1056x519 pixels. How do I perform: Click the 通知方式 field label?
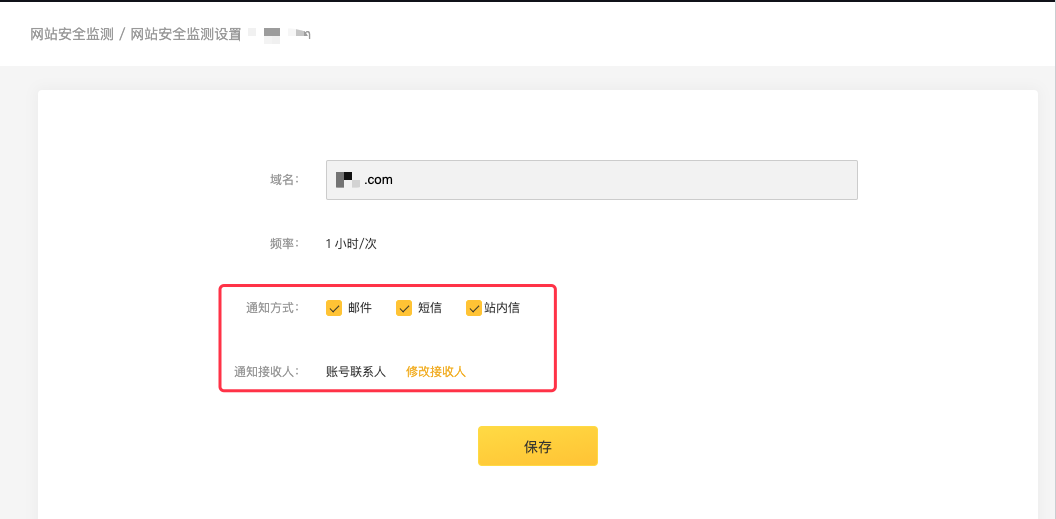(272, 308)
